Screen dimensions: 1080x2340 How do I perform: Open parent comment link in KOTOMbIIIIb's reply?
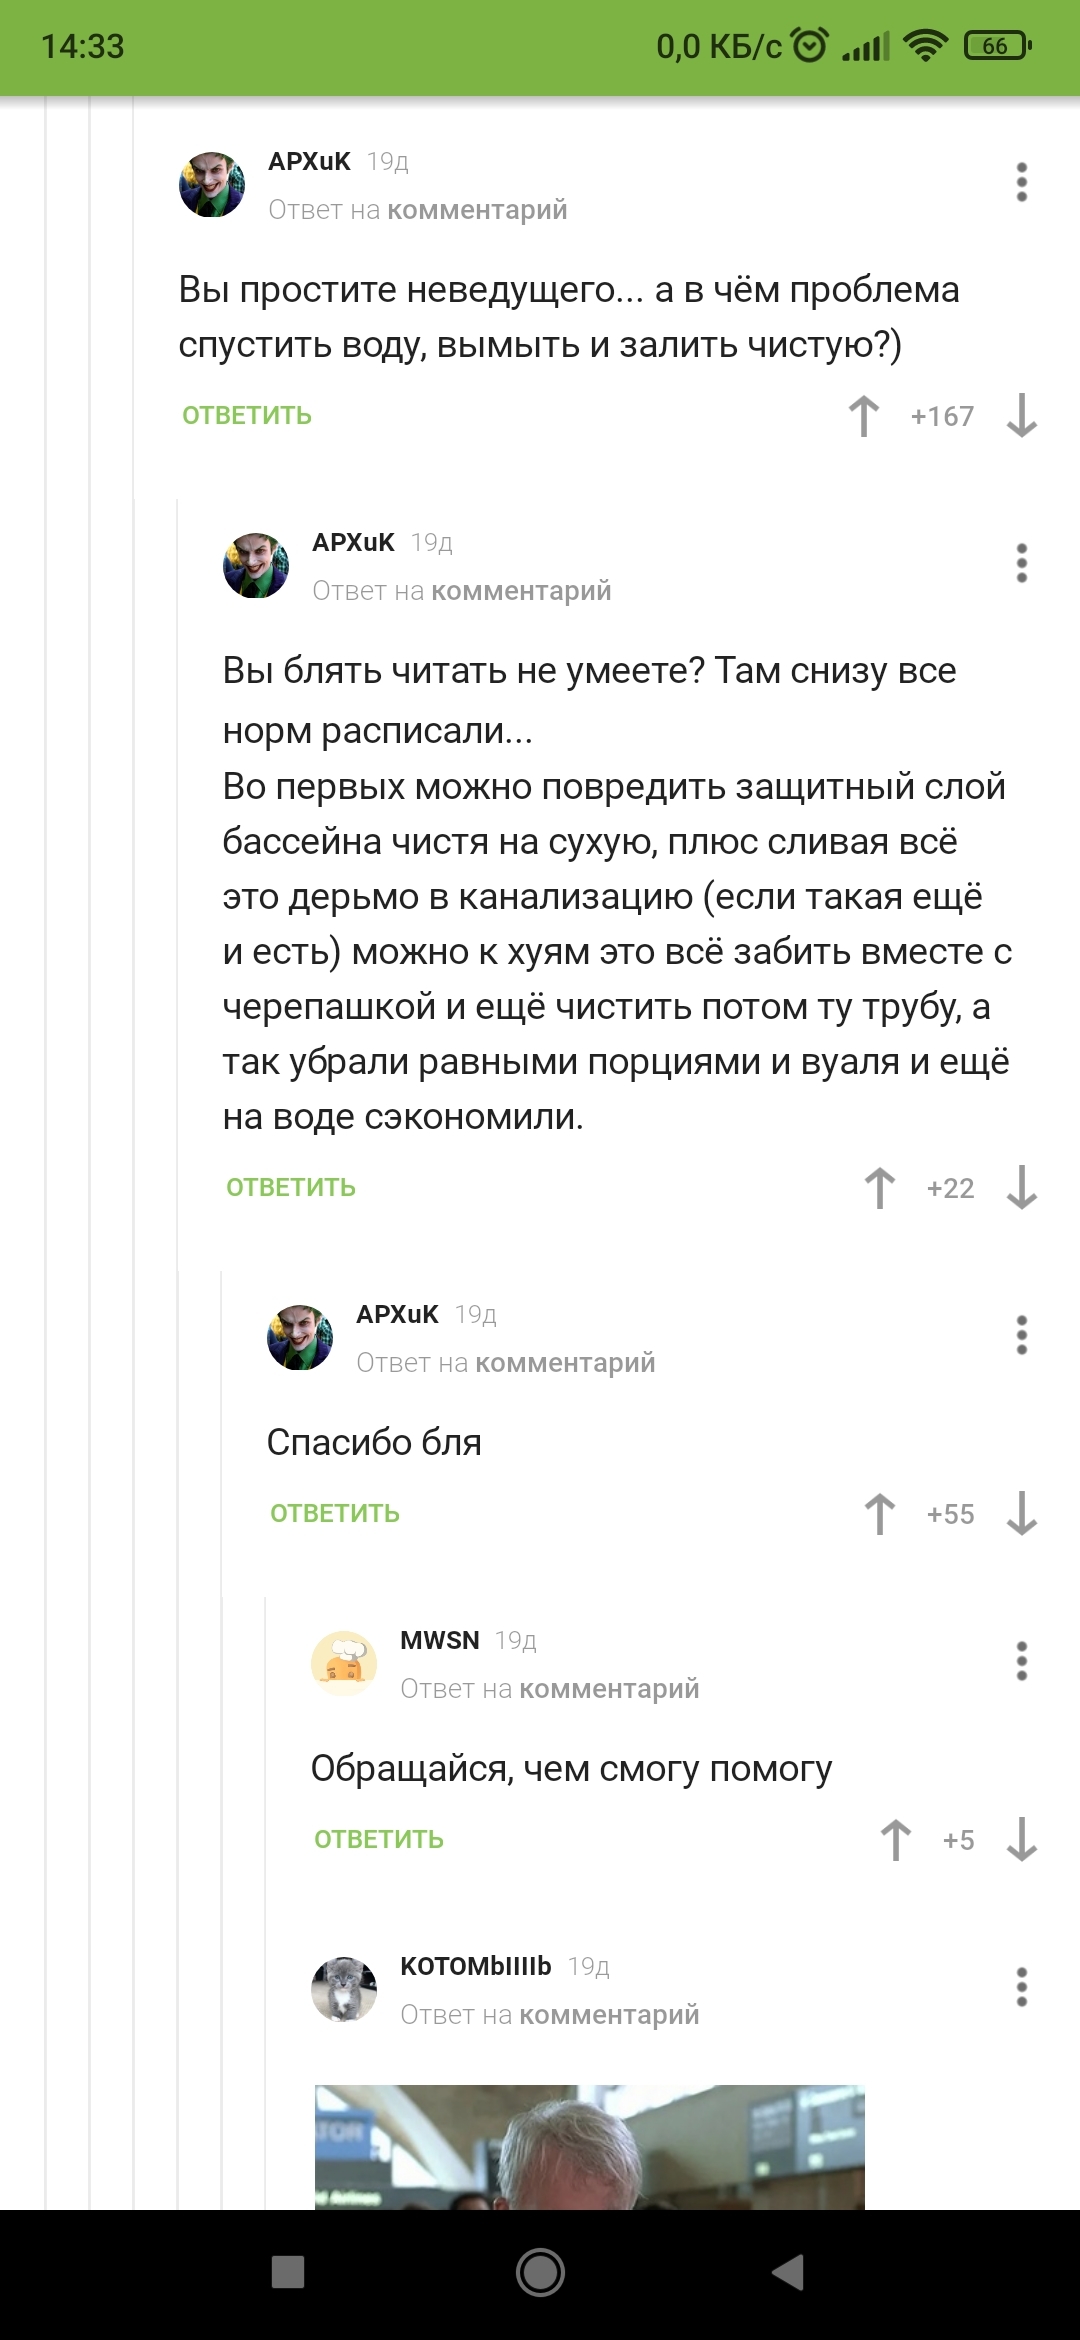[609, 2015]
